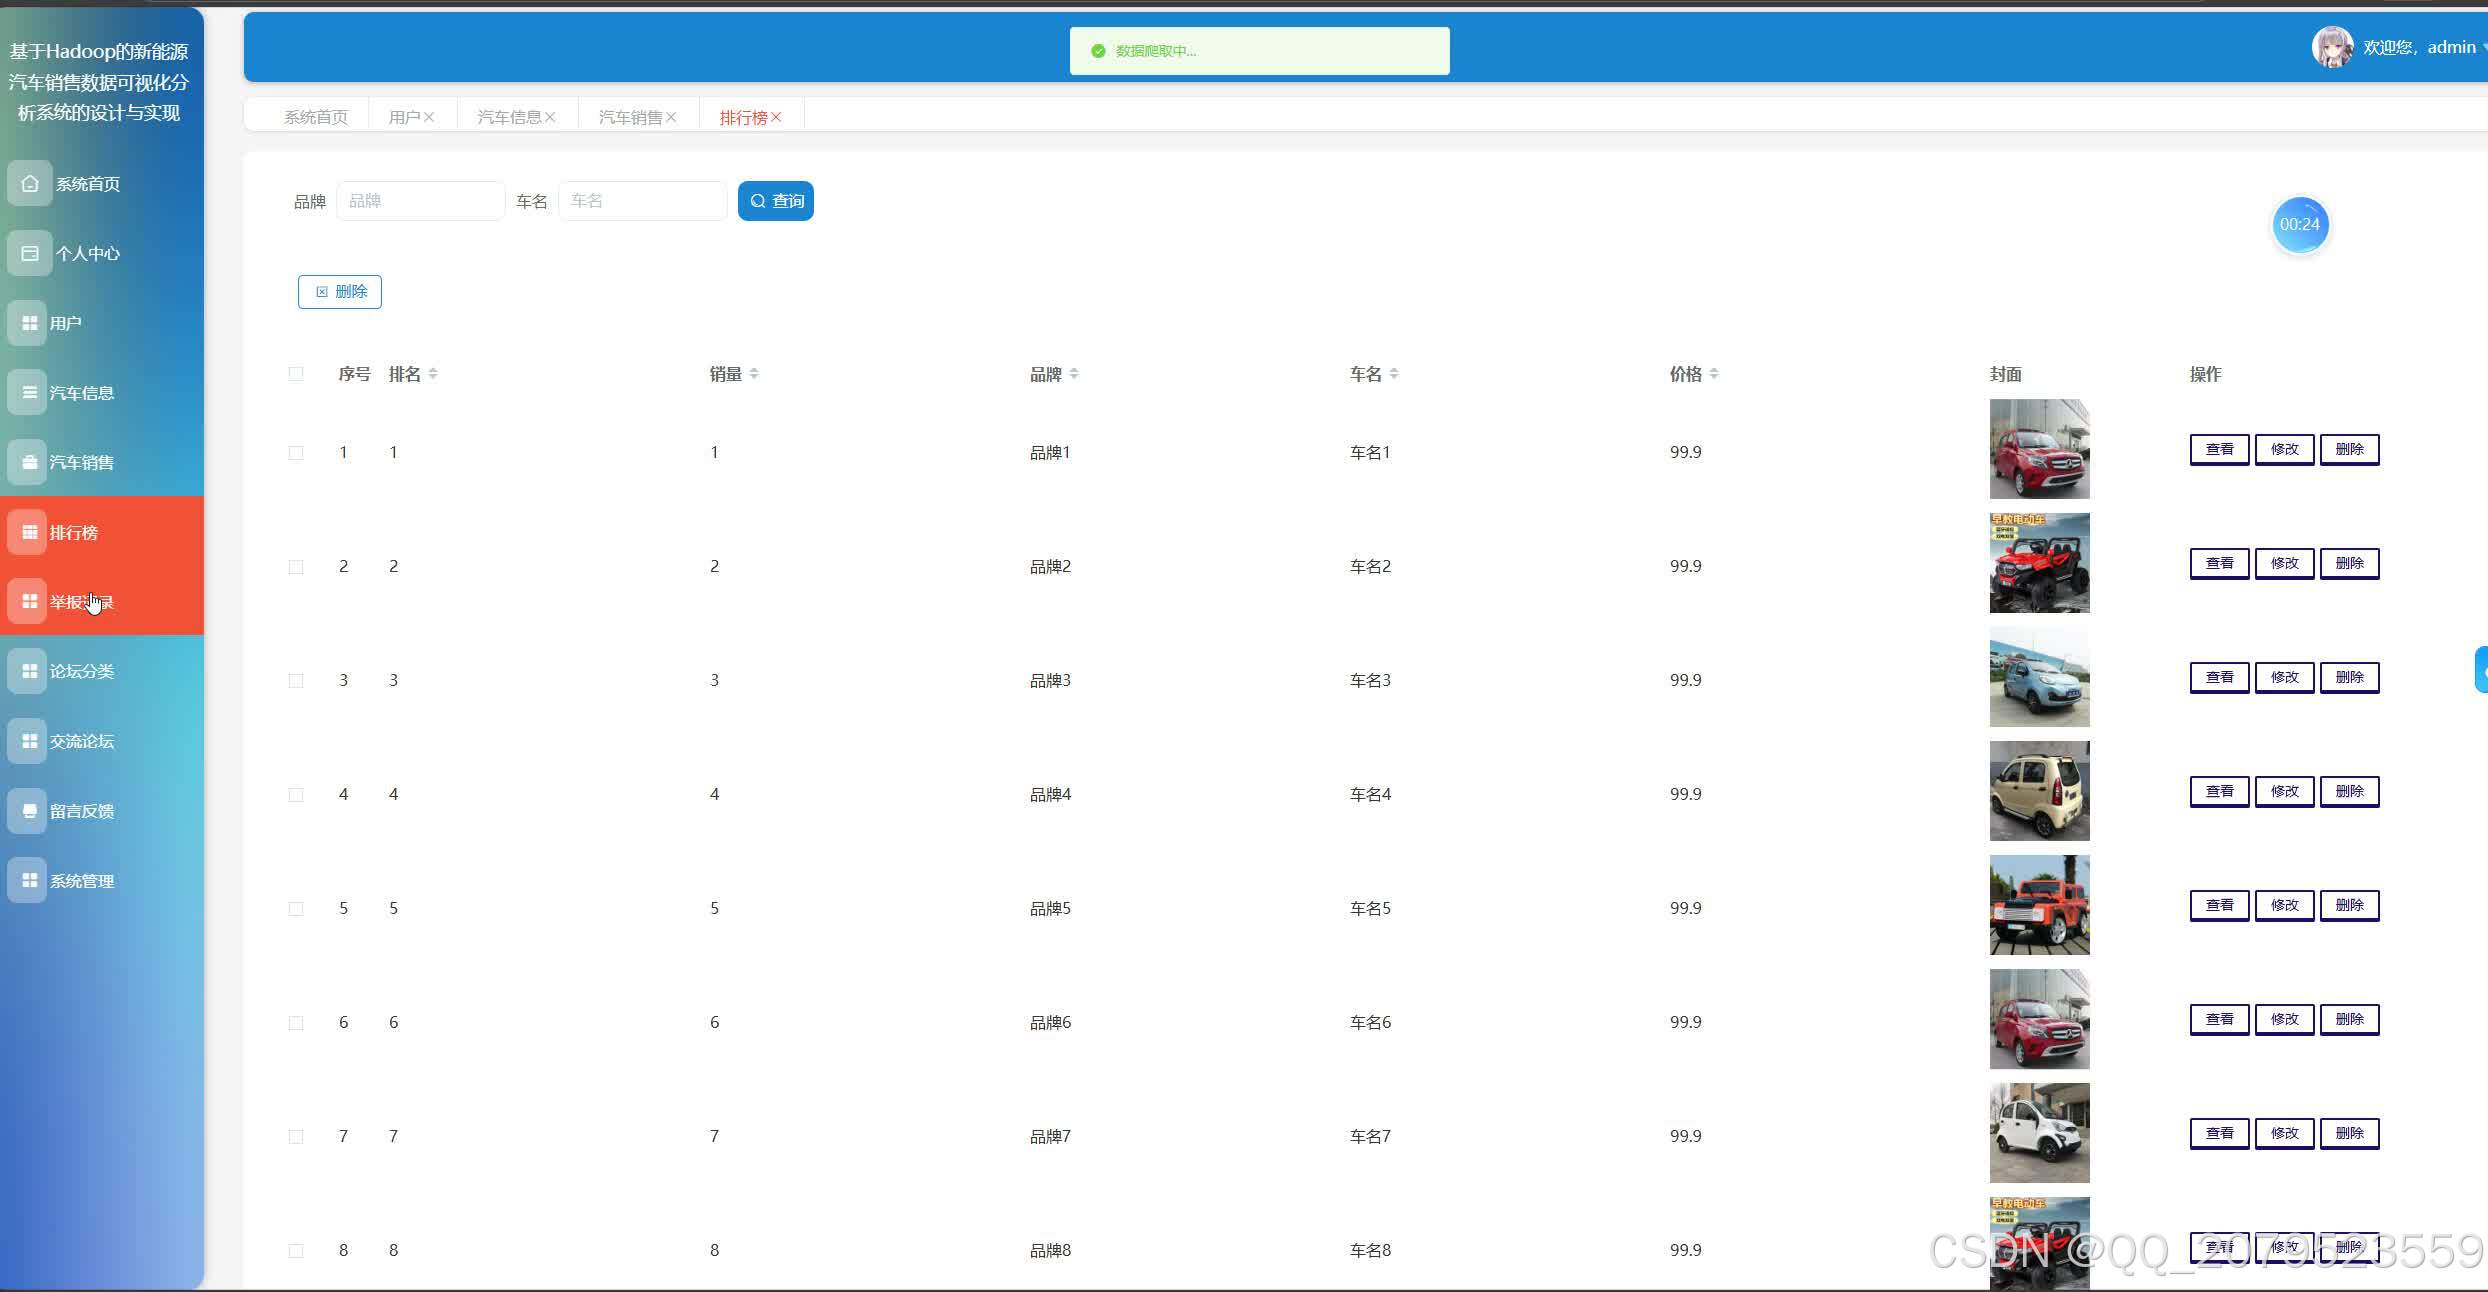The width and height of the screenshot is (2488, 1292).
Task: Click into the 品牌 search input field
Action: 420,201
